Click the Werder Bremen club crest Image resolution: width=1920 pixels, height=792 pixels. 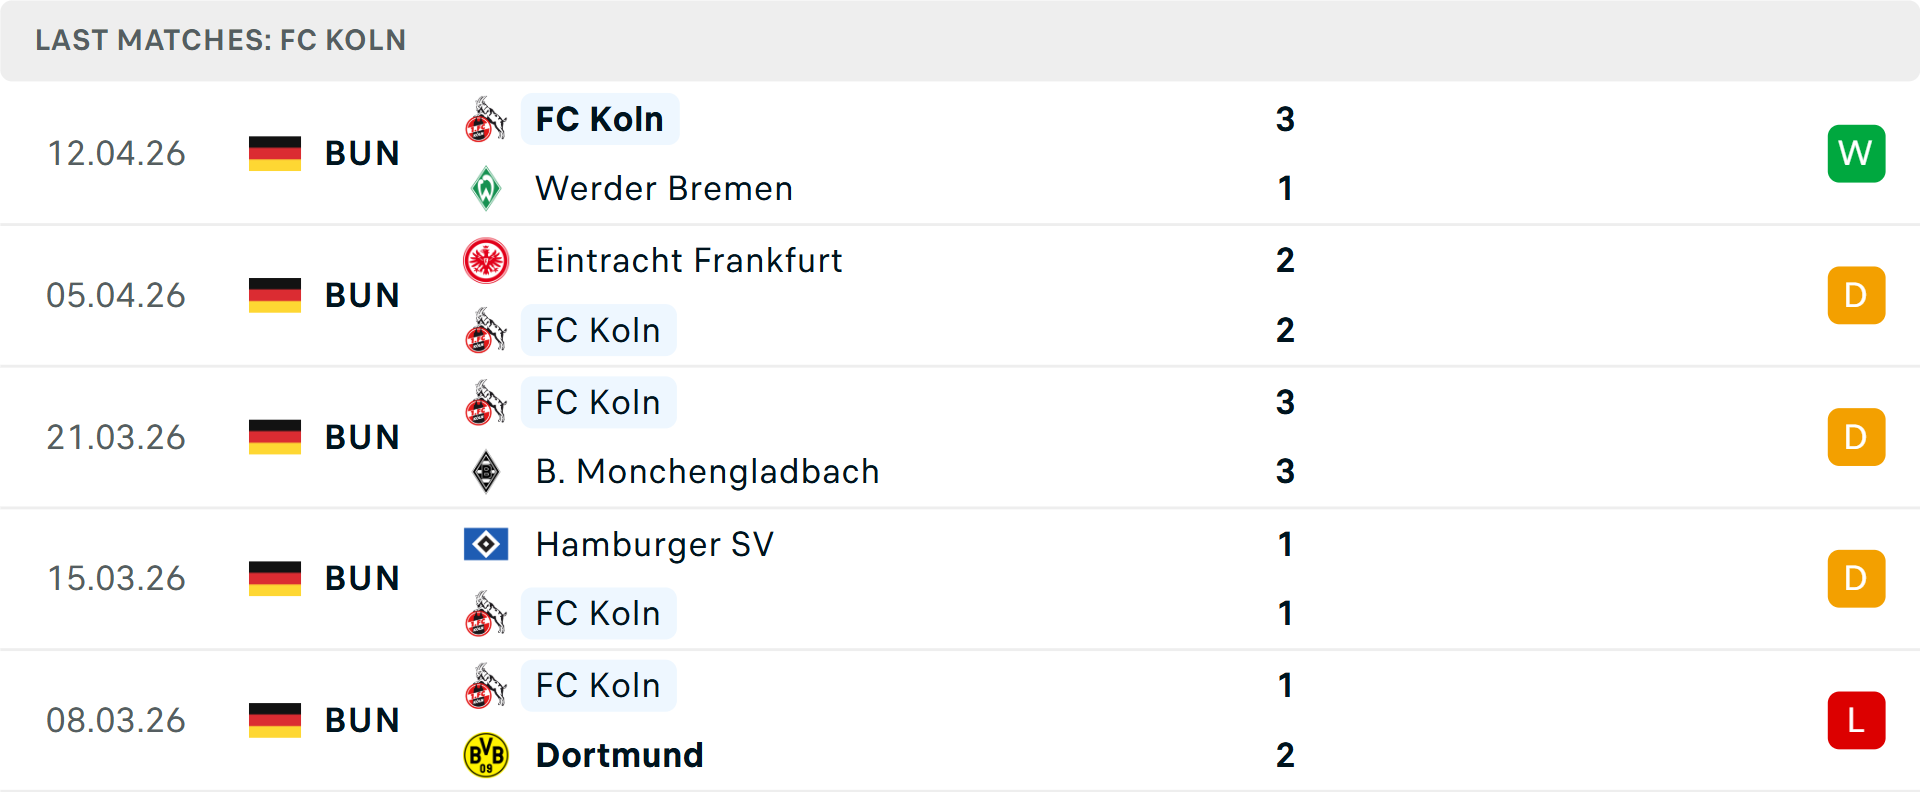[486, 188]
